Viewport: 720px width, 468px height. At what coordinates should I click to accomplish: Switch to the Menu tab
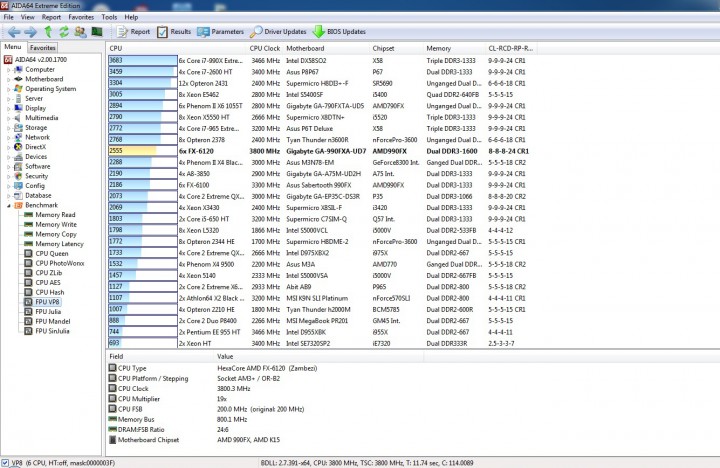coord(13,47)
